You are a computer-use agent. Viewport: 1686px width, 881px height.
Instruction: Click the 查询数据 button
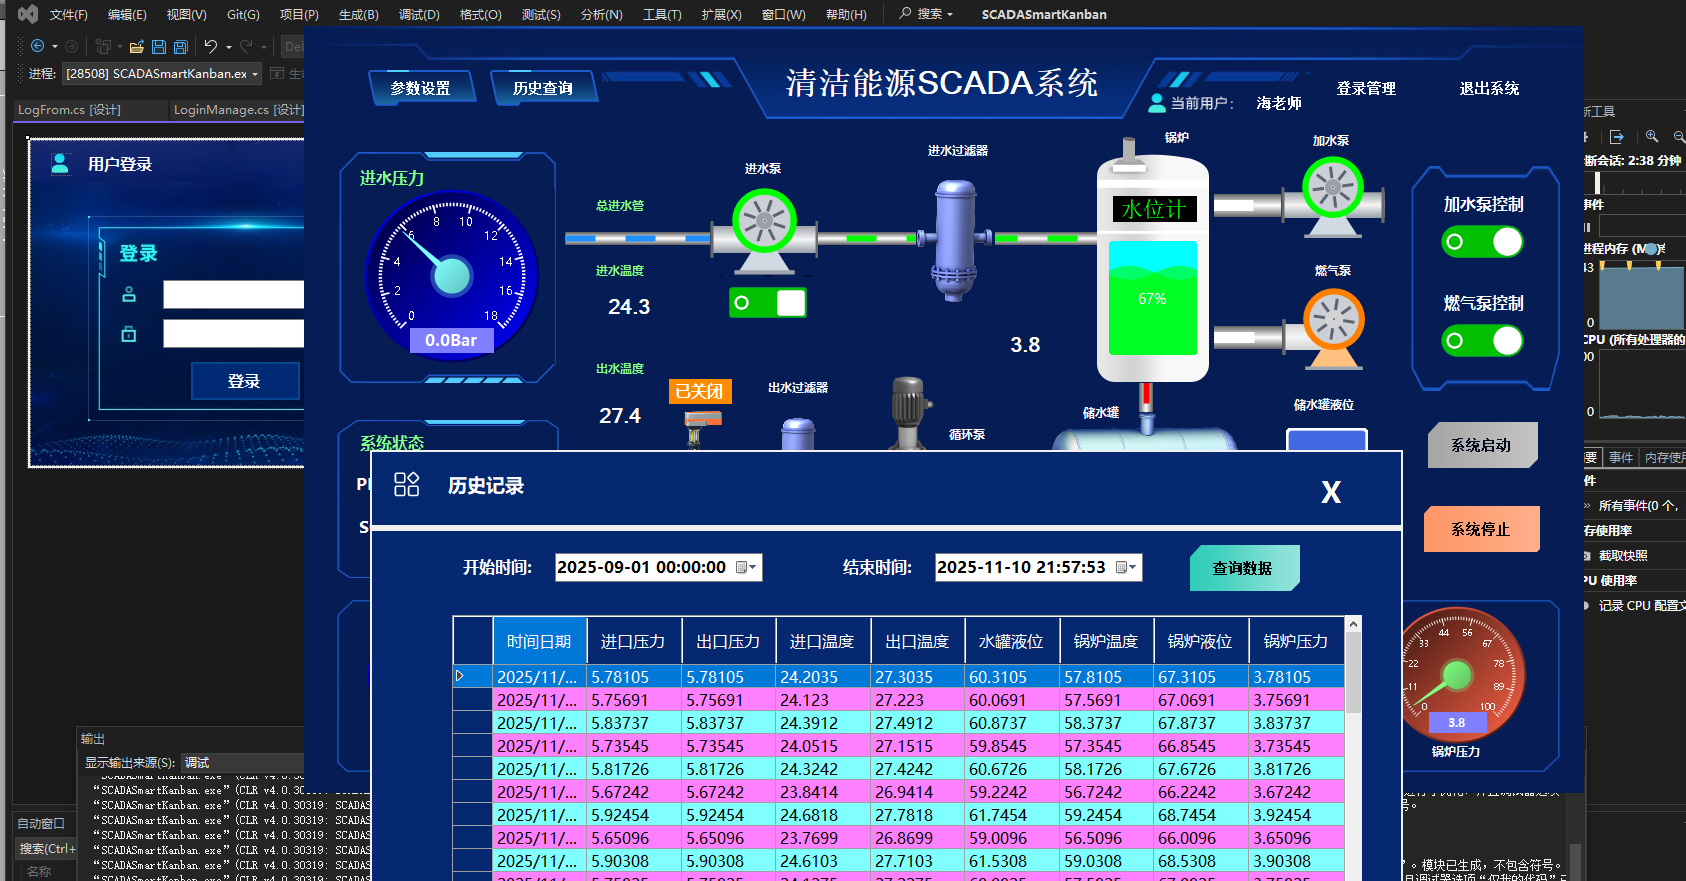1243,568
